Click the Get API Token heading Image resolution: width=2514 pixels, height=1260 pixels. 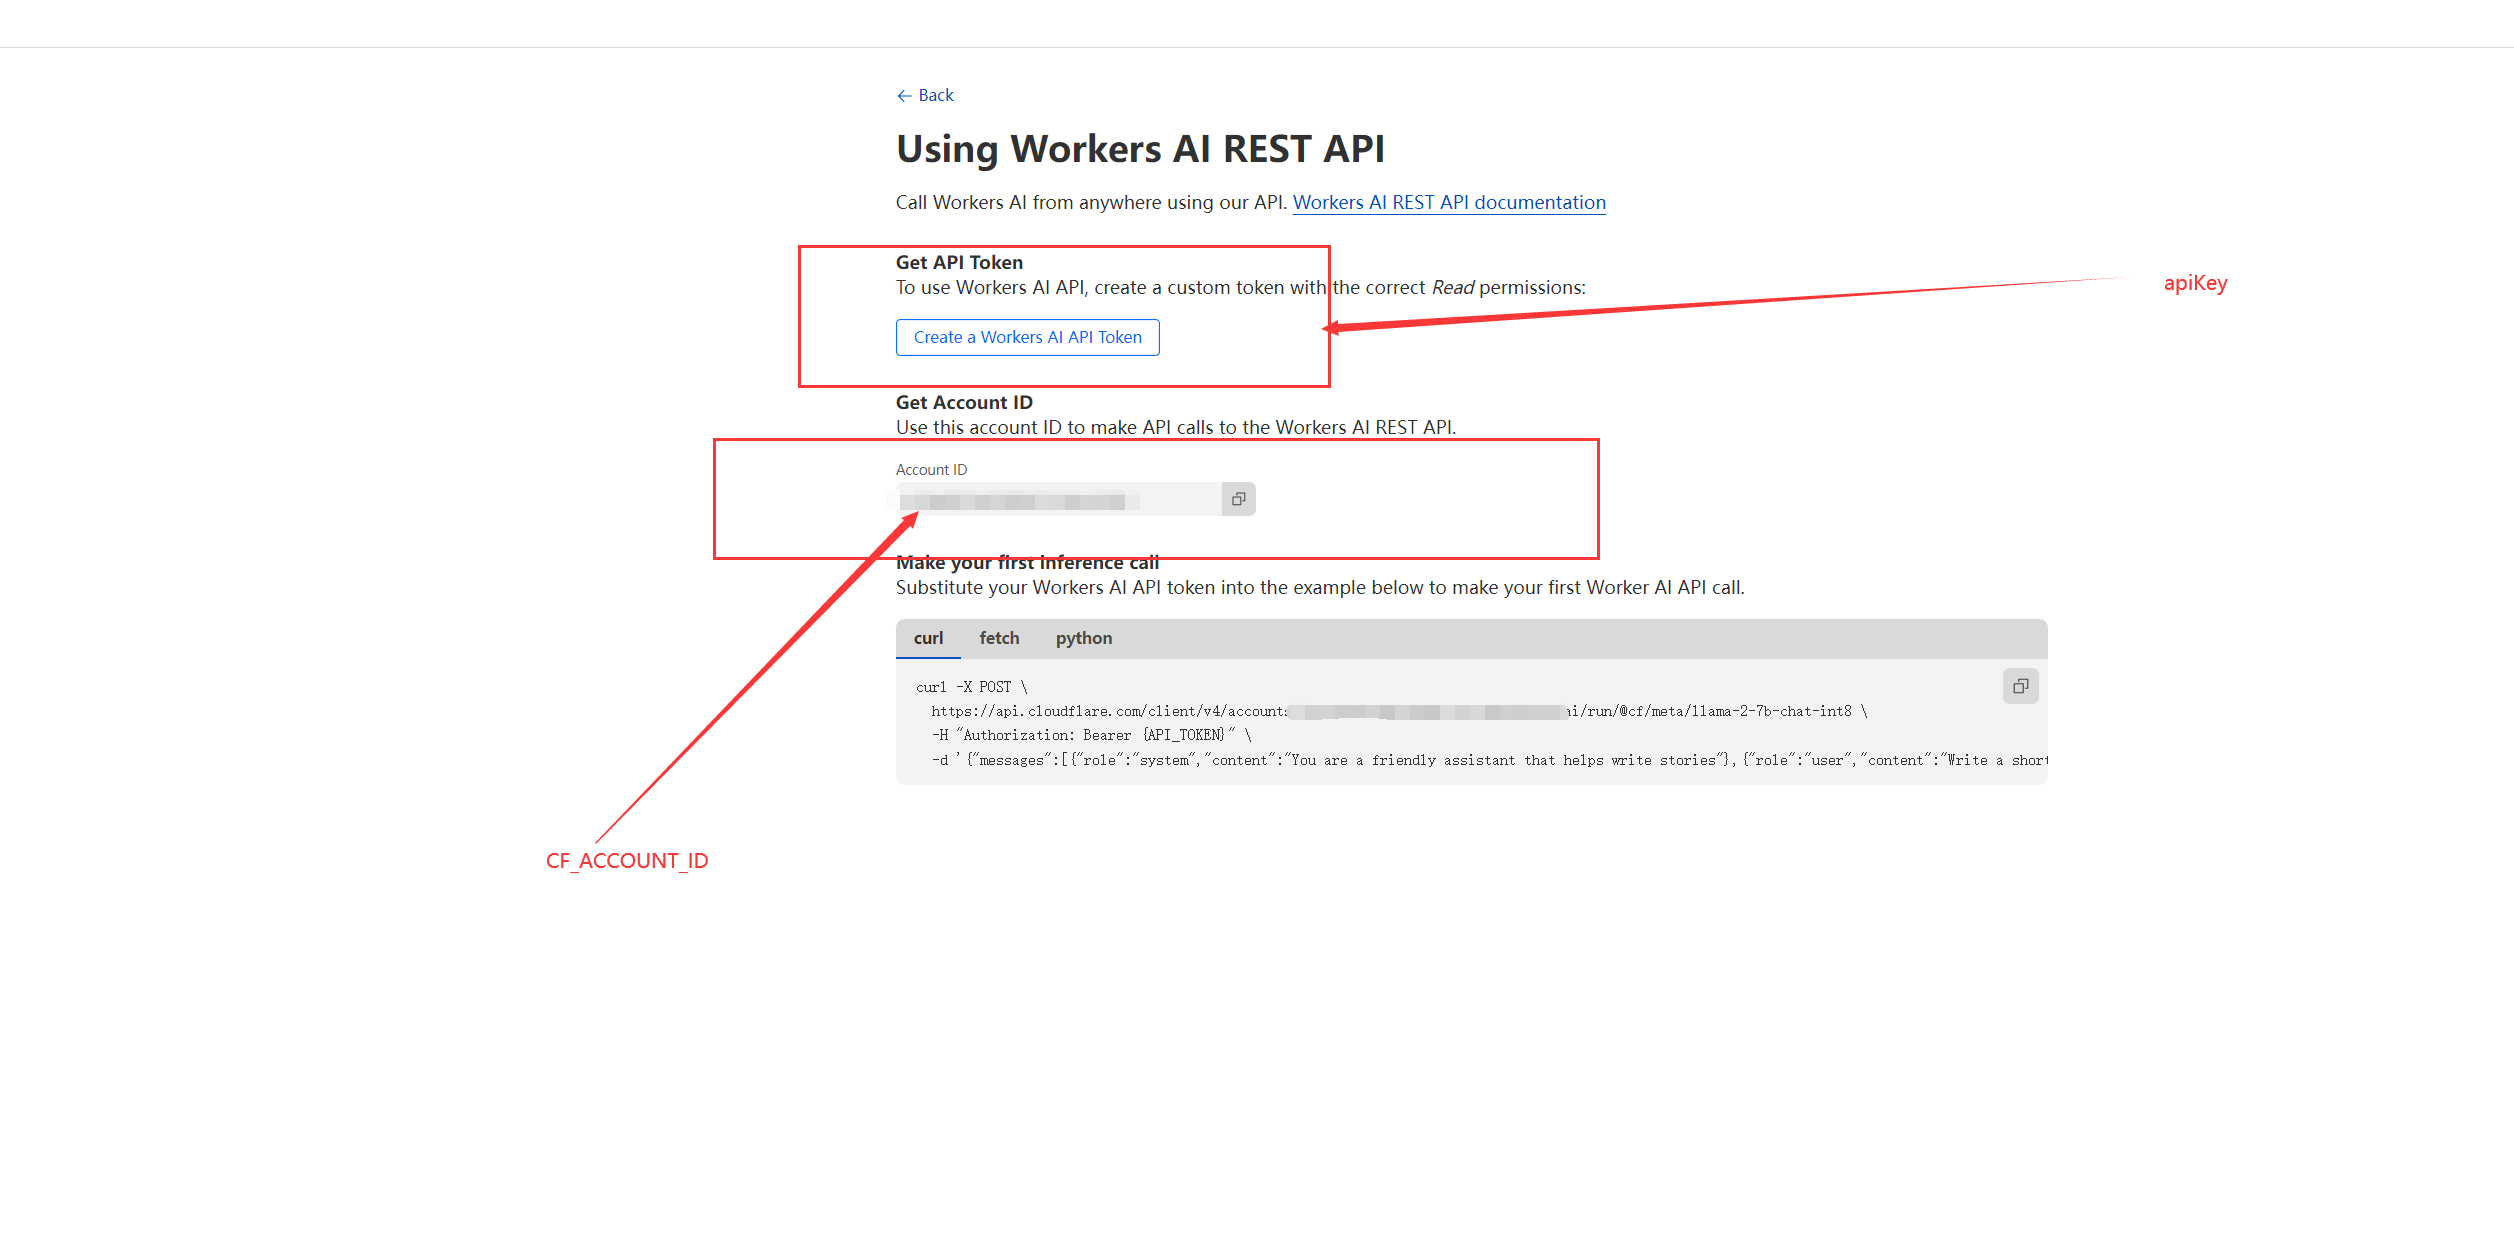click(x=959, y=262)
